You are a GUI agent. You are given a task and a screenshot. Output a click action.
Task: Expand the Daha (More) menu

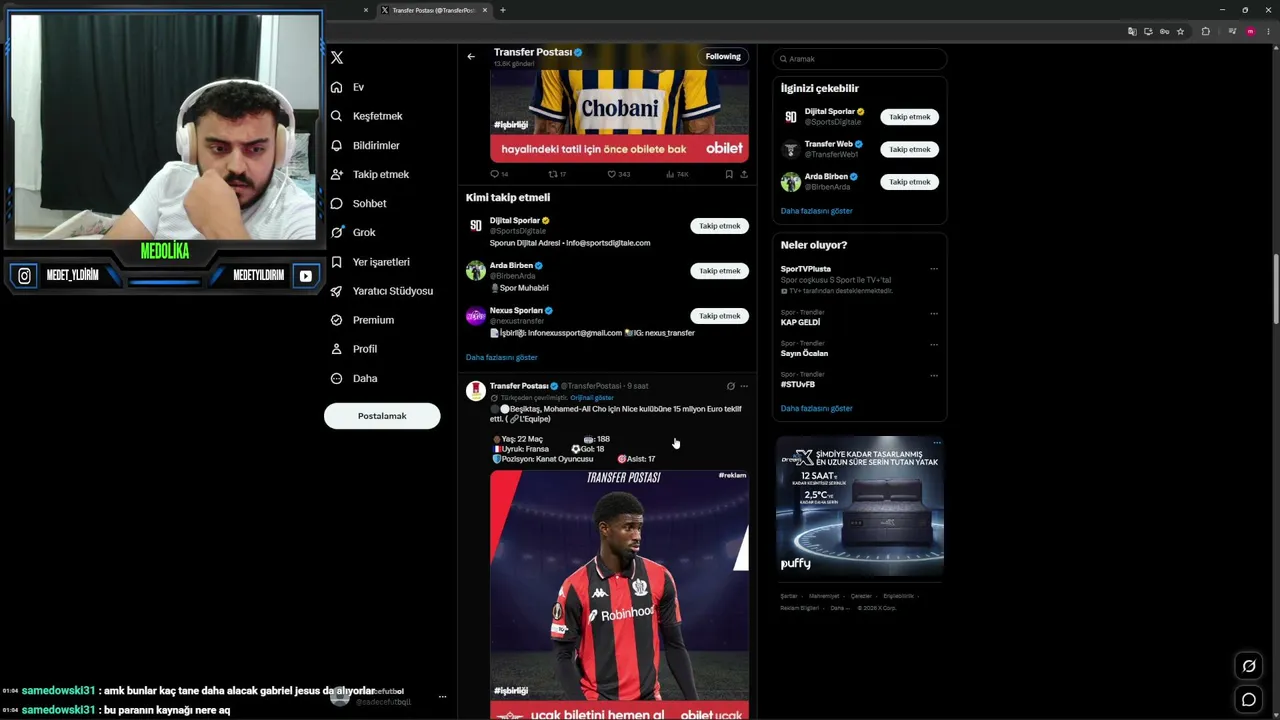pos(354,378)
